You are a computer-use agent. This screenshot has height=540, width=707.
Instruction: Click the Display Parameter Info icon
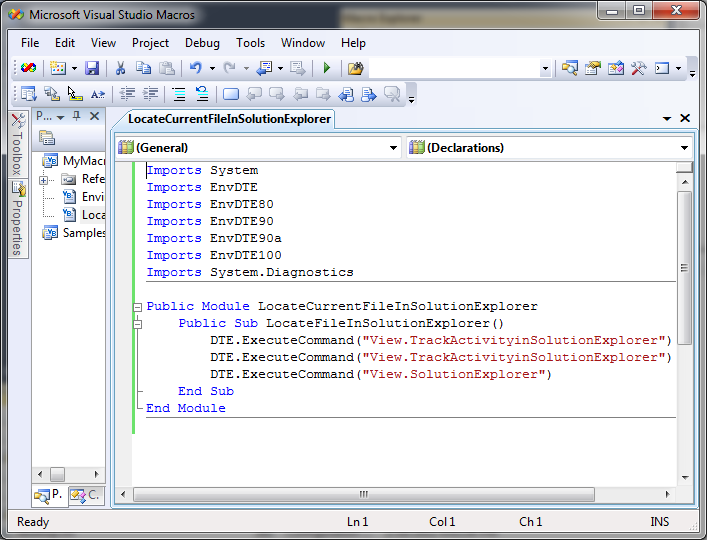point(52,94)
